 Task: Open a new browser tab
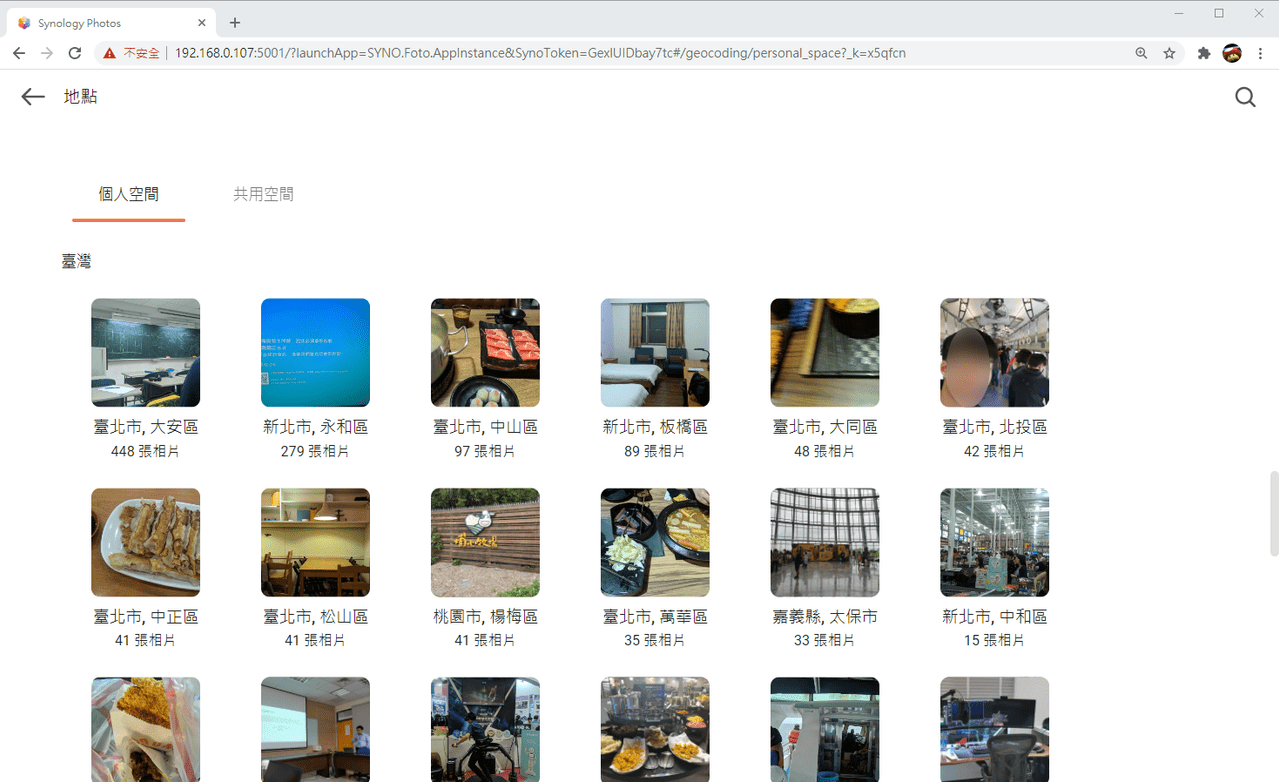click(235, 22)
